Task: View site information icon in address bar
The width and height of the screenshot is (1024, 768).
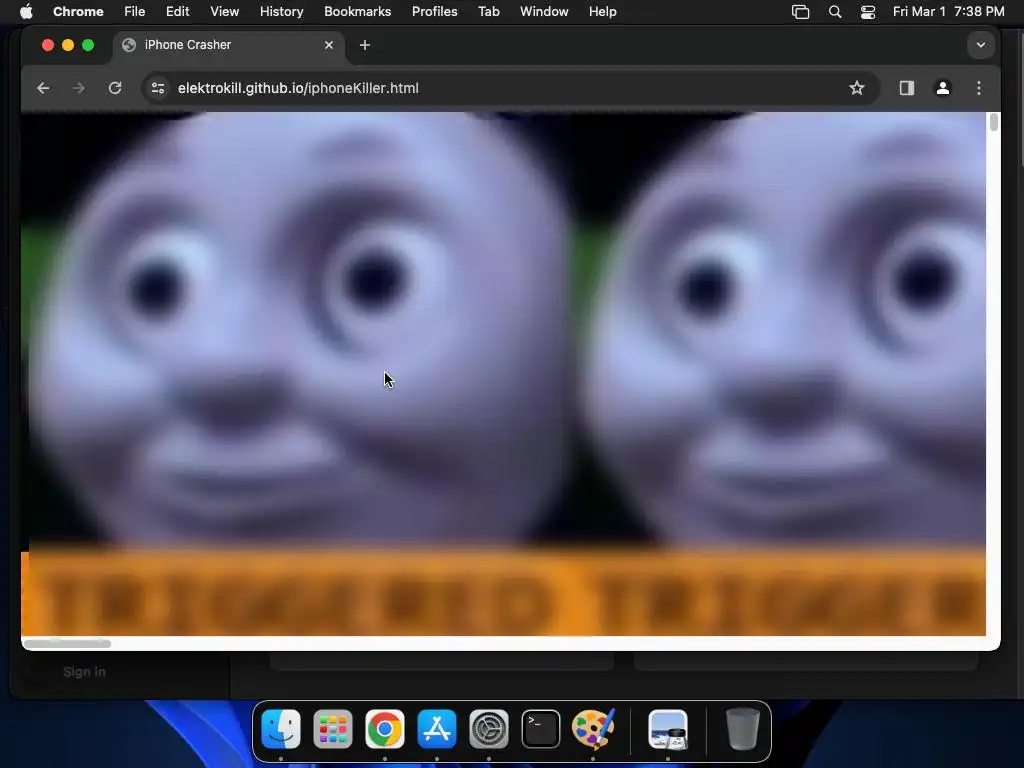Action: pyautogui.click(x=158, y=88)
